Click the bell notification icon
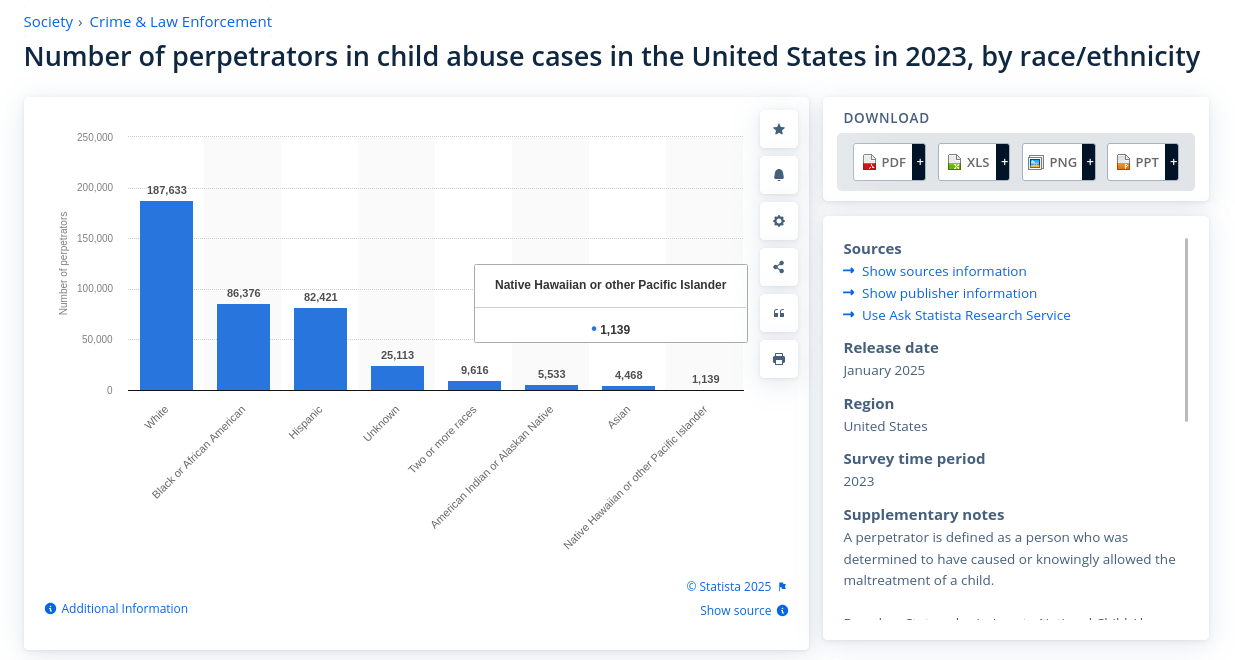1235x660 pixels. tap(779, 175)
